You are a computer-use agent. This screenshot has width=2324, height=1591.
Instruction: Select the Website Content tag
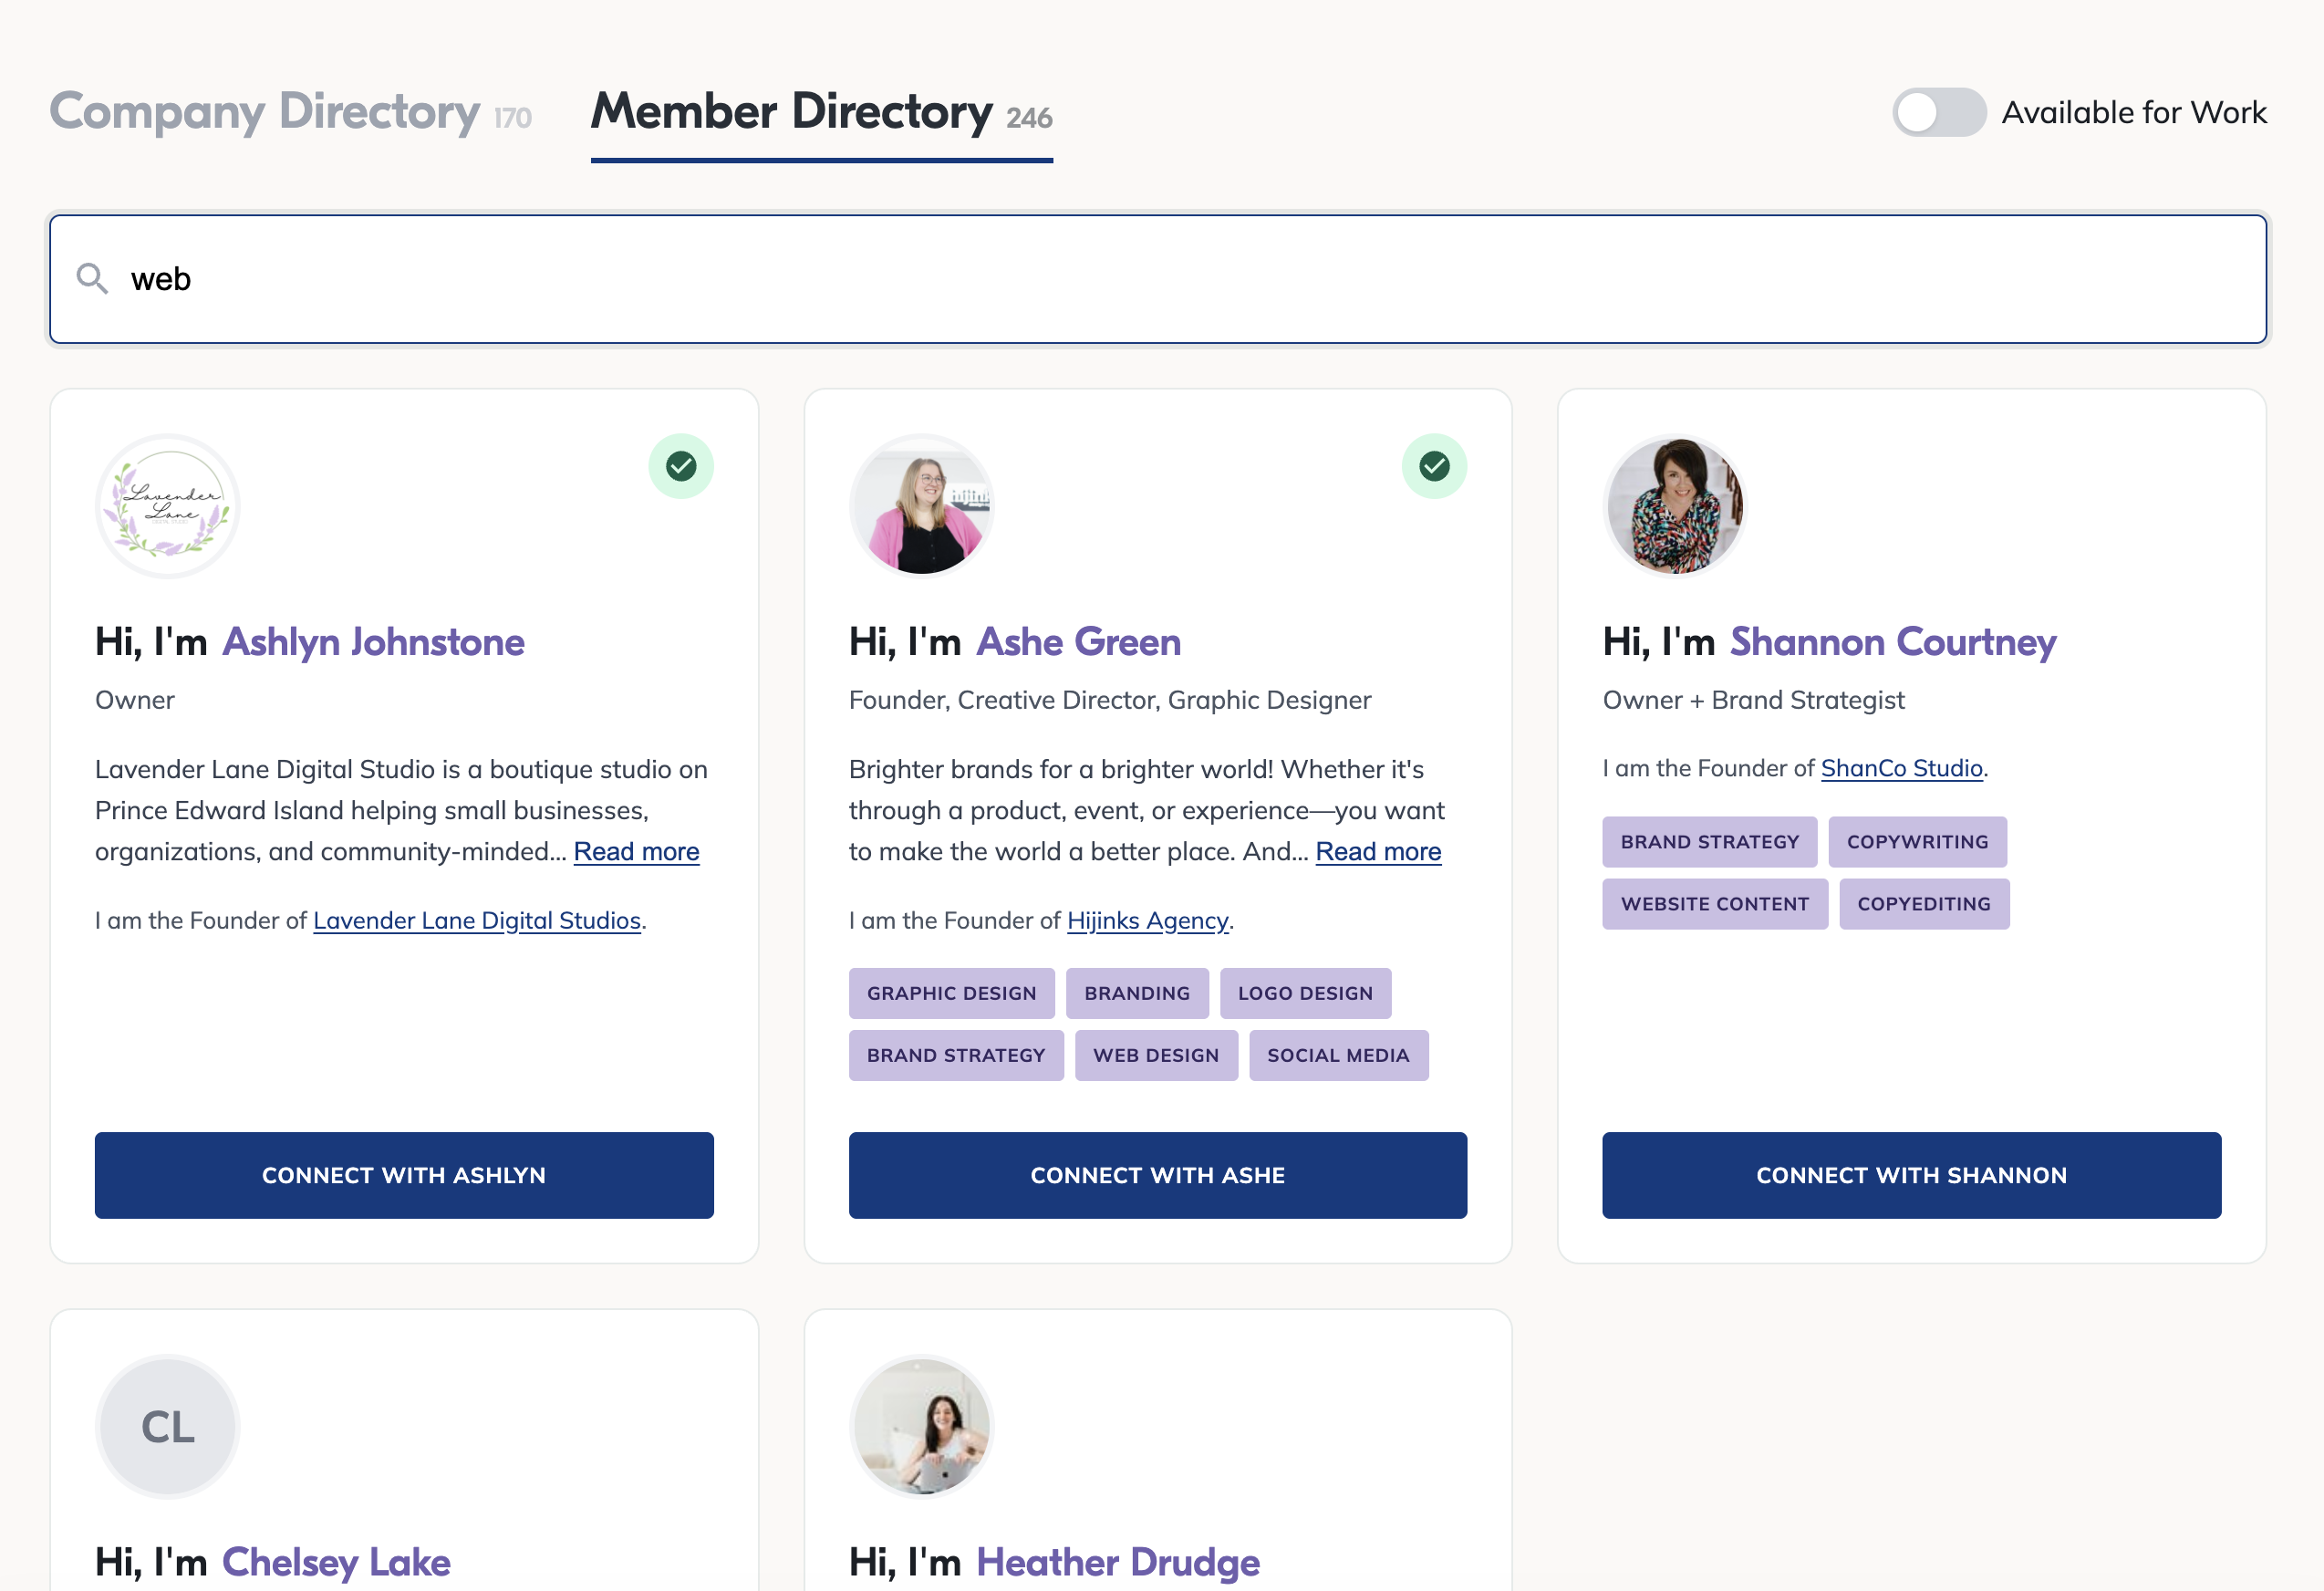(x=1714, y=904)
